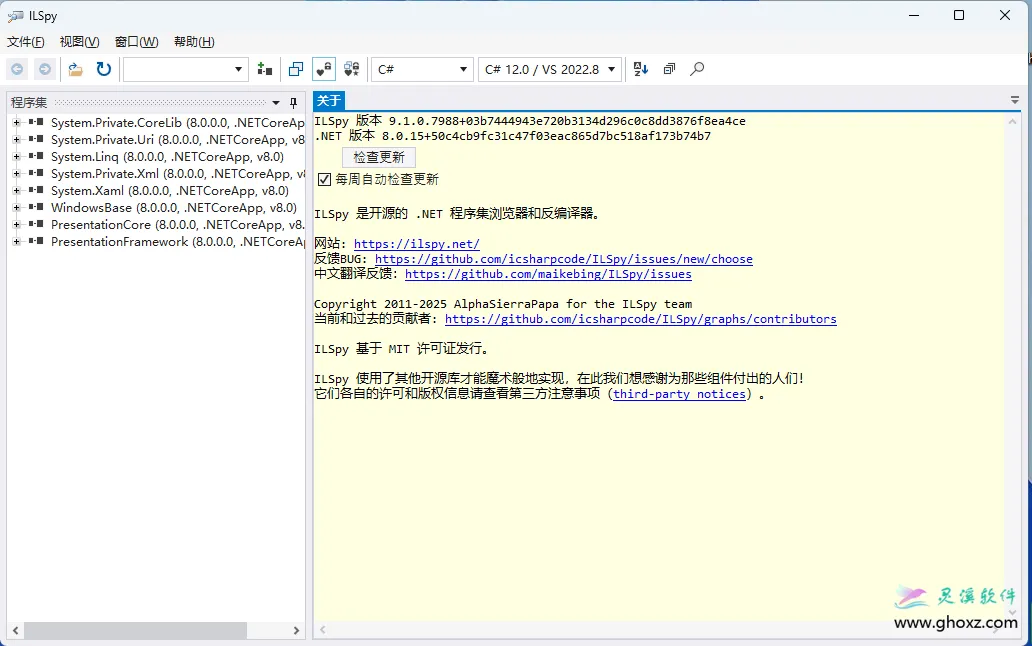Select System.Private.CoreLib in the tree
Image resolution: width=1032 pixels, height=646 pixels.
tap(178, 122)
